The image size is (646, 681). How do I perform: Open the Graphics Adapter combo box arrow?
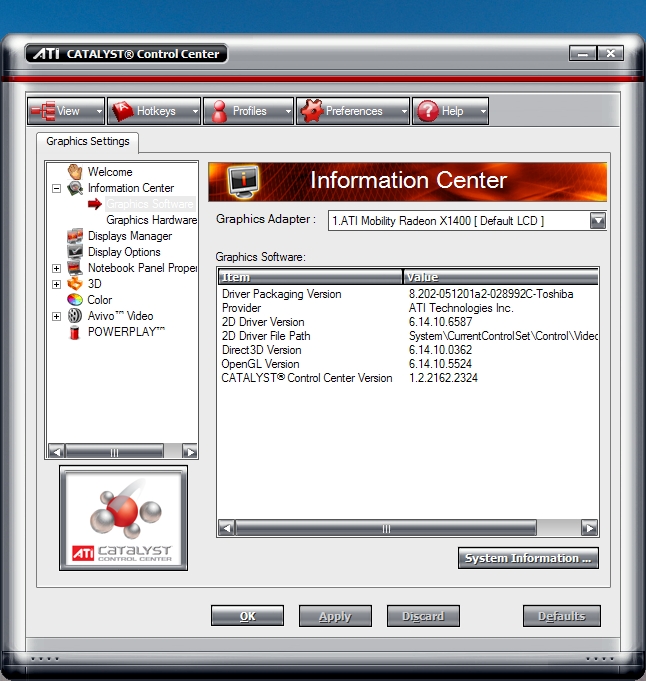[598, 221]
